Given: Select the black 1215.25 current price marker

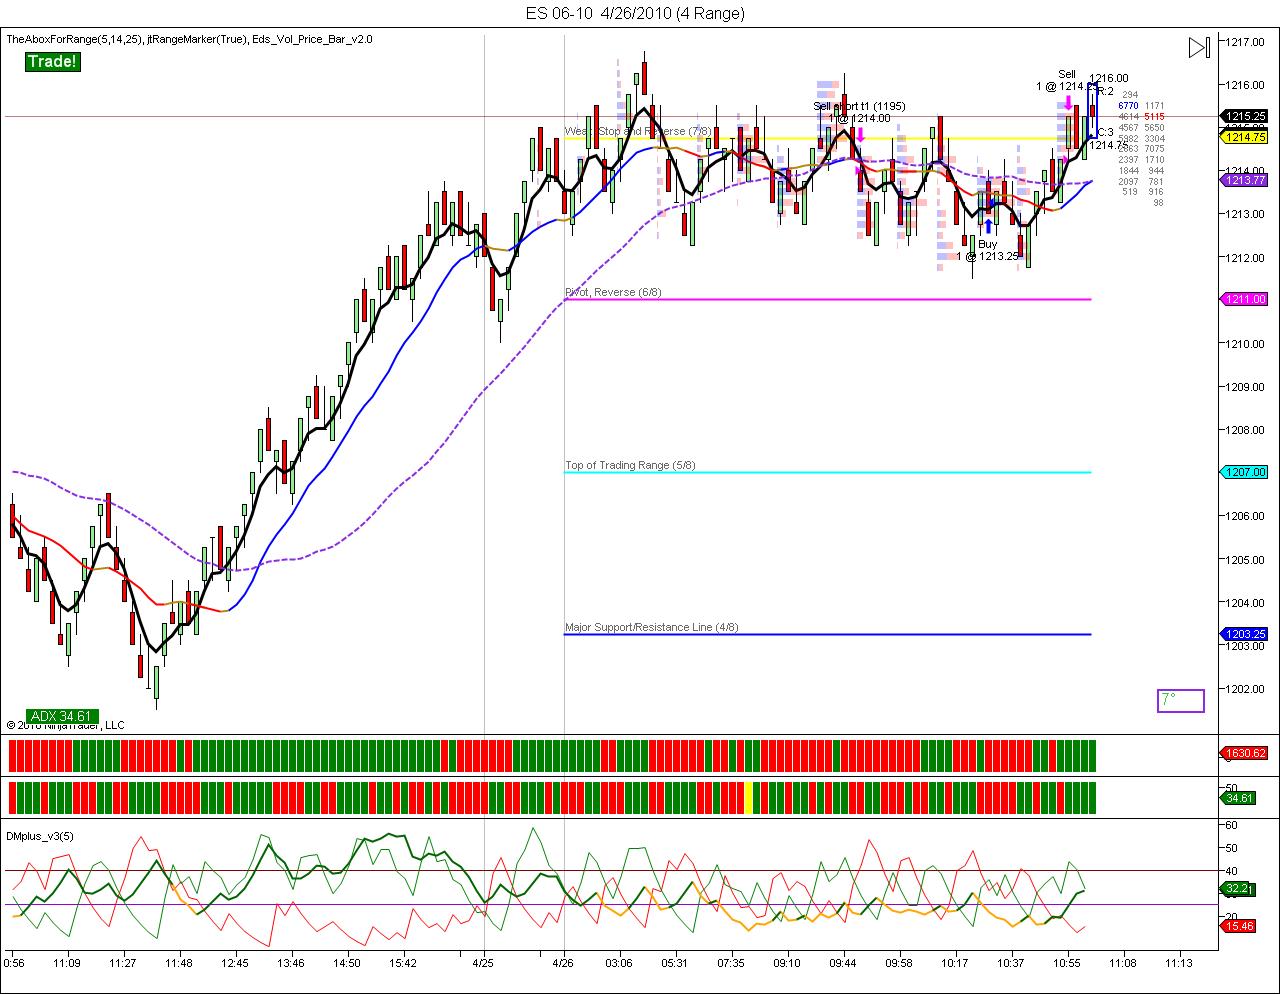Looking at the screenshot, I should 1244,116.
